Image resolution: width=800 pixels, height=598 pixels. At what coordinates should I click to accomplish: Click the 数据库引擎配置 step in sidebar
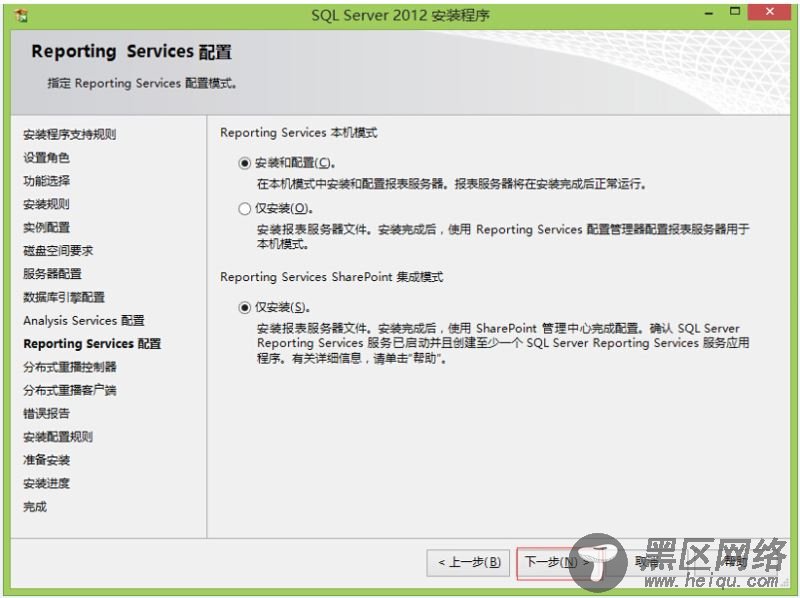63,297
